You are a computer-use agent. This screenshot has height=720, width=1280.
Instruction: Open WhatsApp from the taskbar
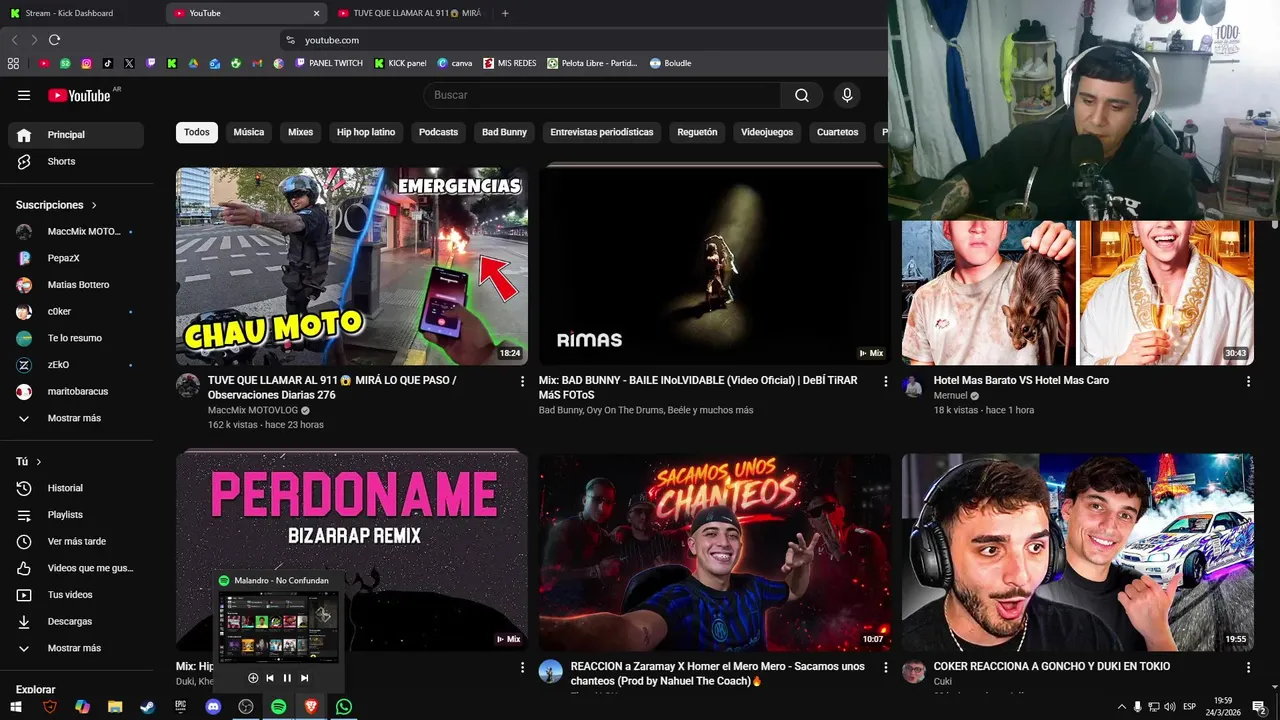click(x=344, y=706)
